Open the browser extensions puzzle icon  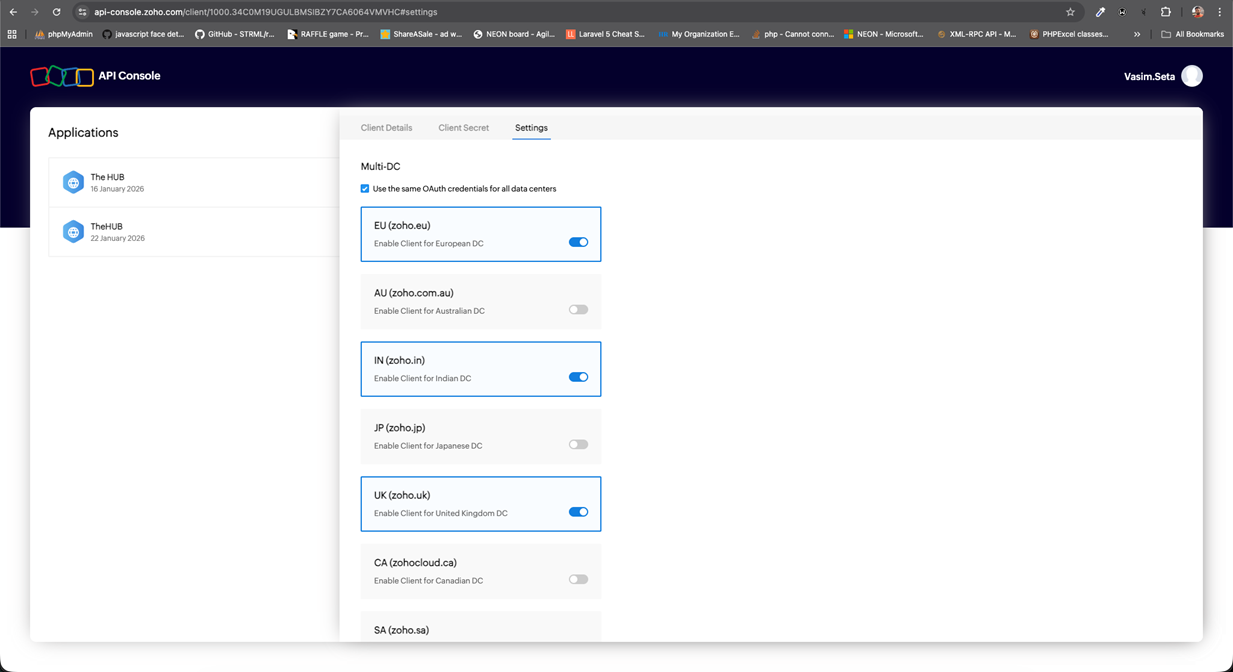(x=1165, y=12)
